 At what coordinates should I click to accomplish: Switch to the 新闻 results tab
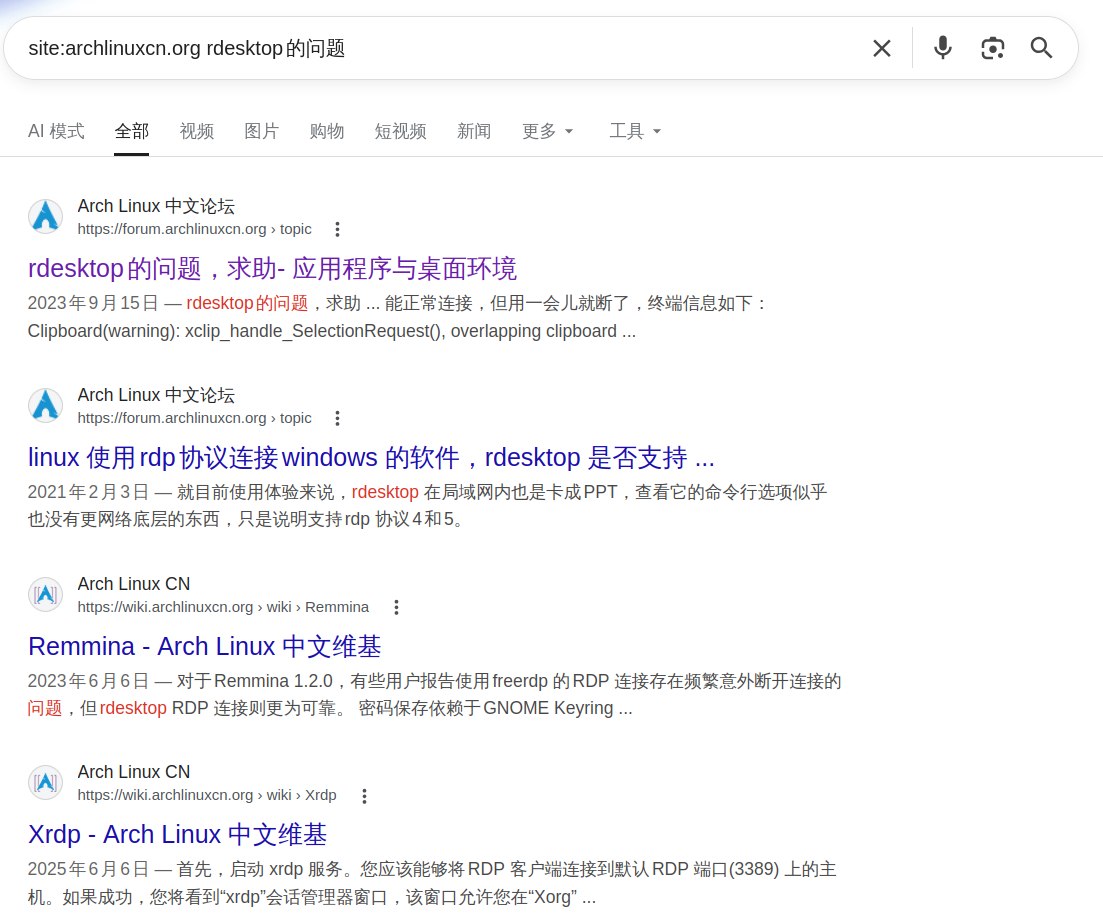(474, 131)
